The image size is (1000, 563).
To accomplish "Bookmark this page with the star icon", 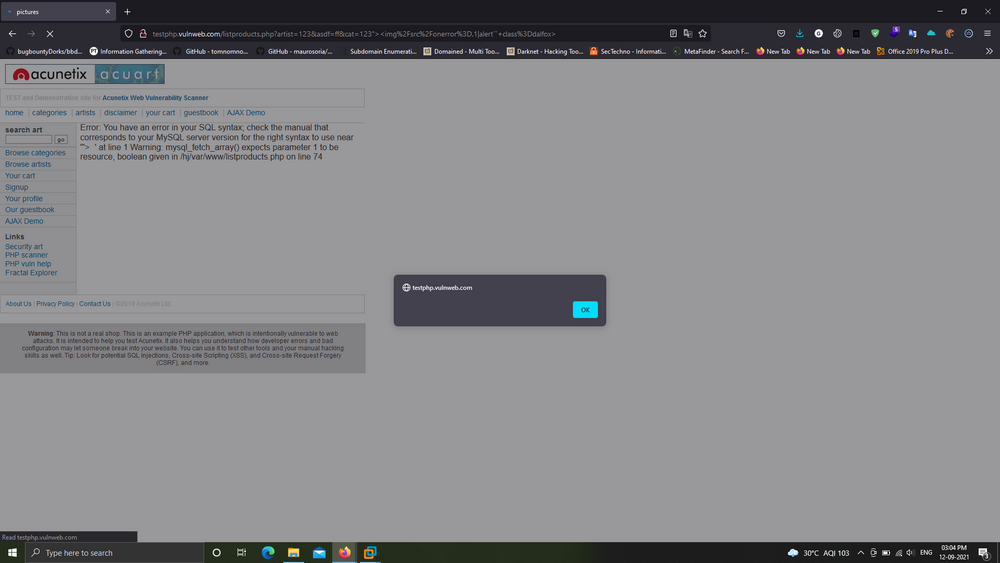I will pyautogui.click(x=702, y=34).
